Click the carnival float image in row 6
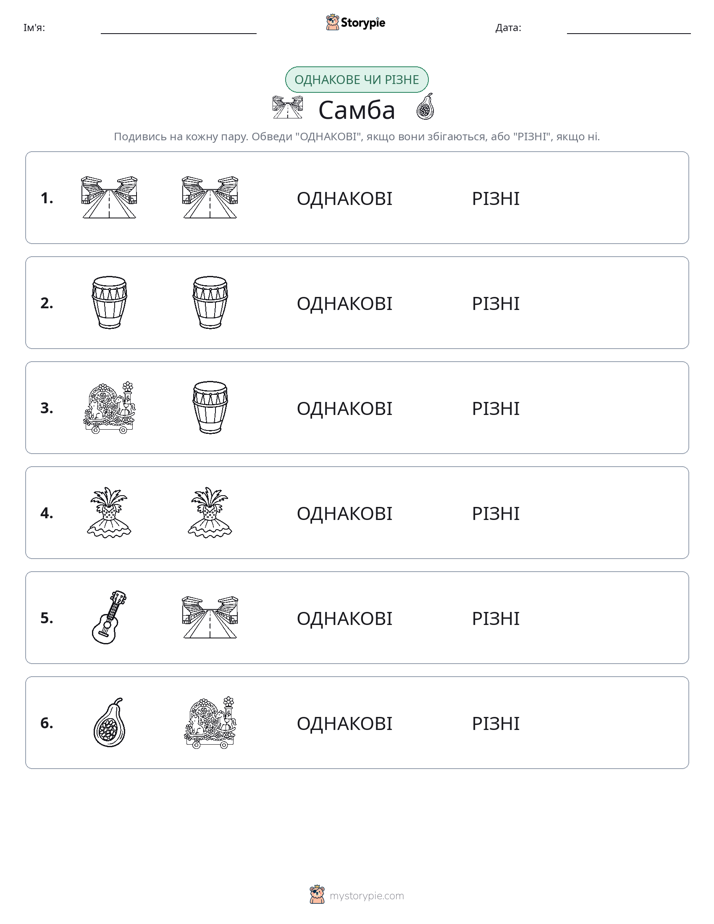714x924 pixels. point(210,722)
